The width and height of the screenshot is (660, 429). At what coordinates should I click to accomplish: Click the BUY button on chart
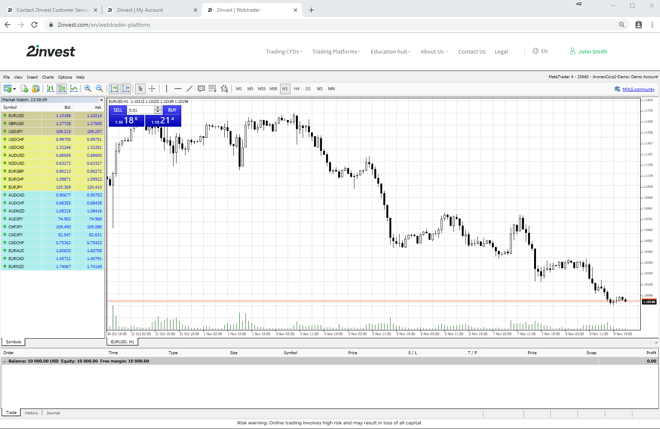click(x=172, y=110)
